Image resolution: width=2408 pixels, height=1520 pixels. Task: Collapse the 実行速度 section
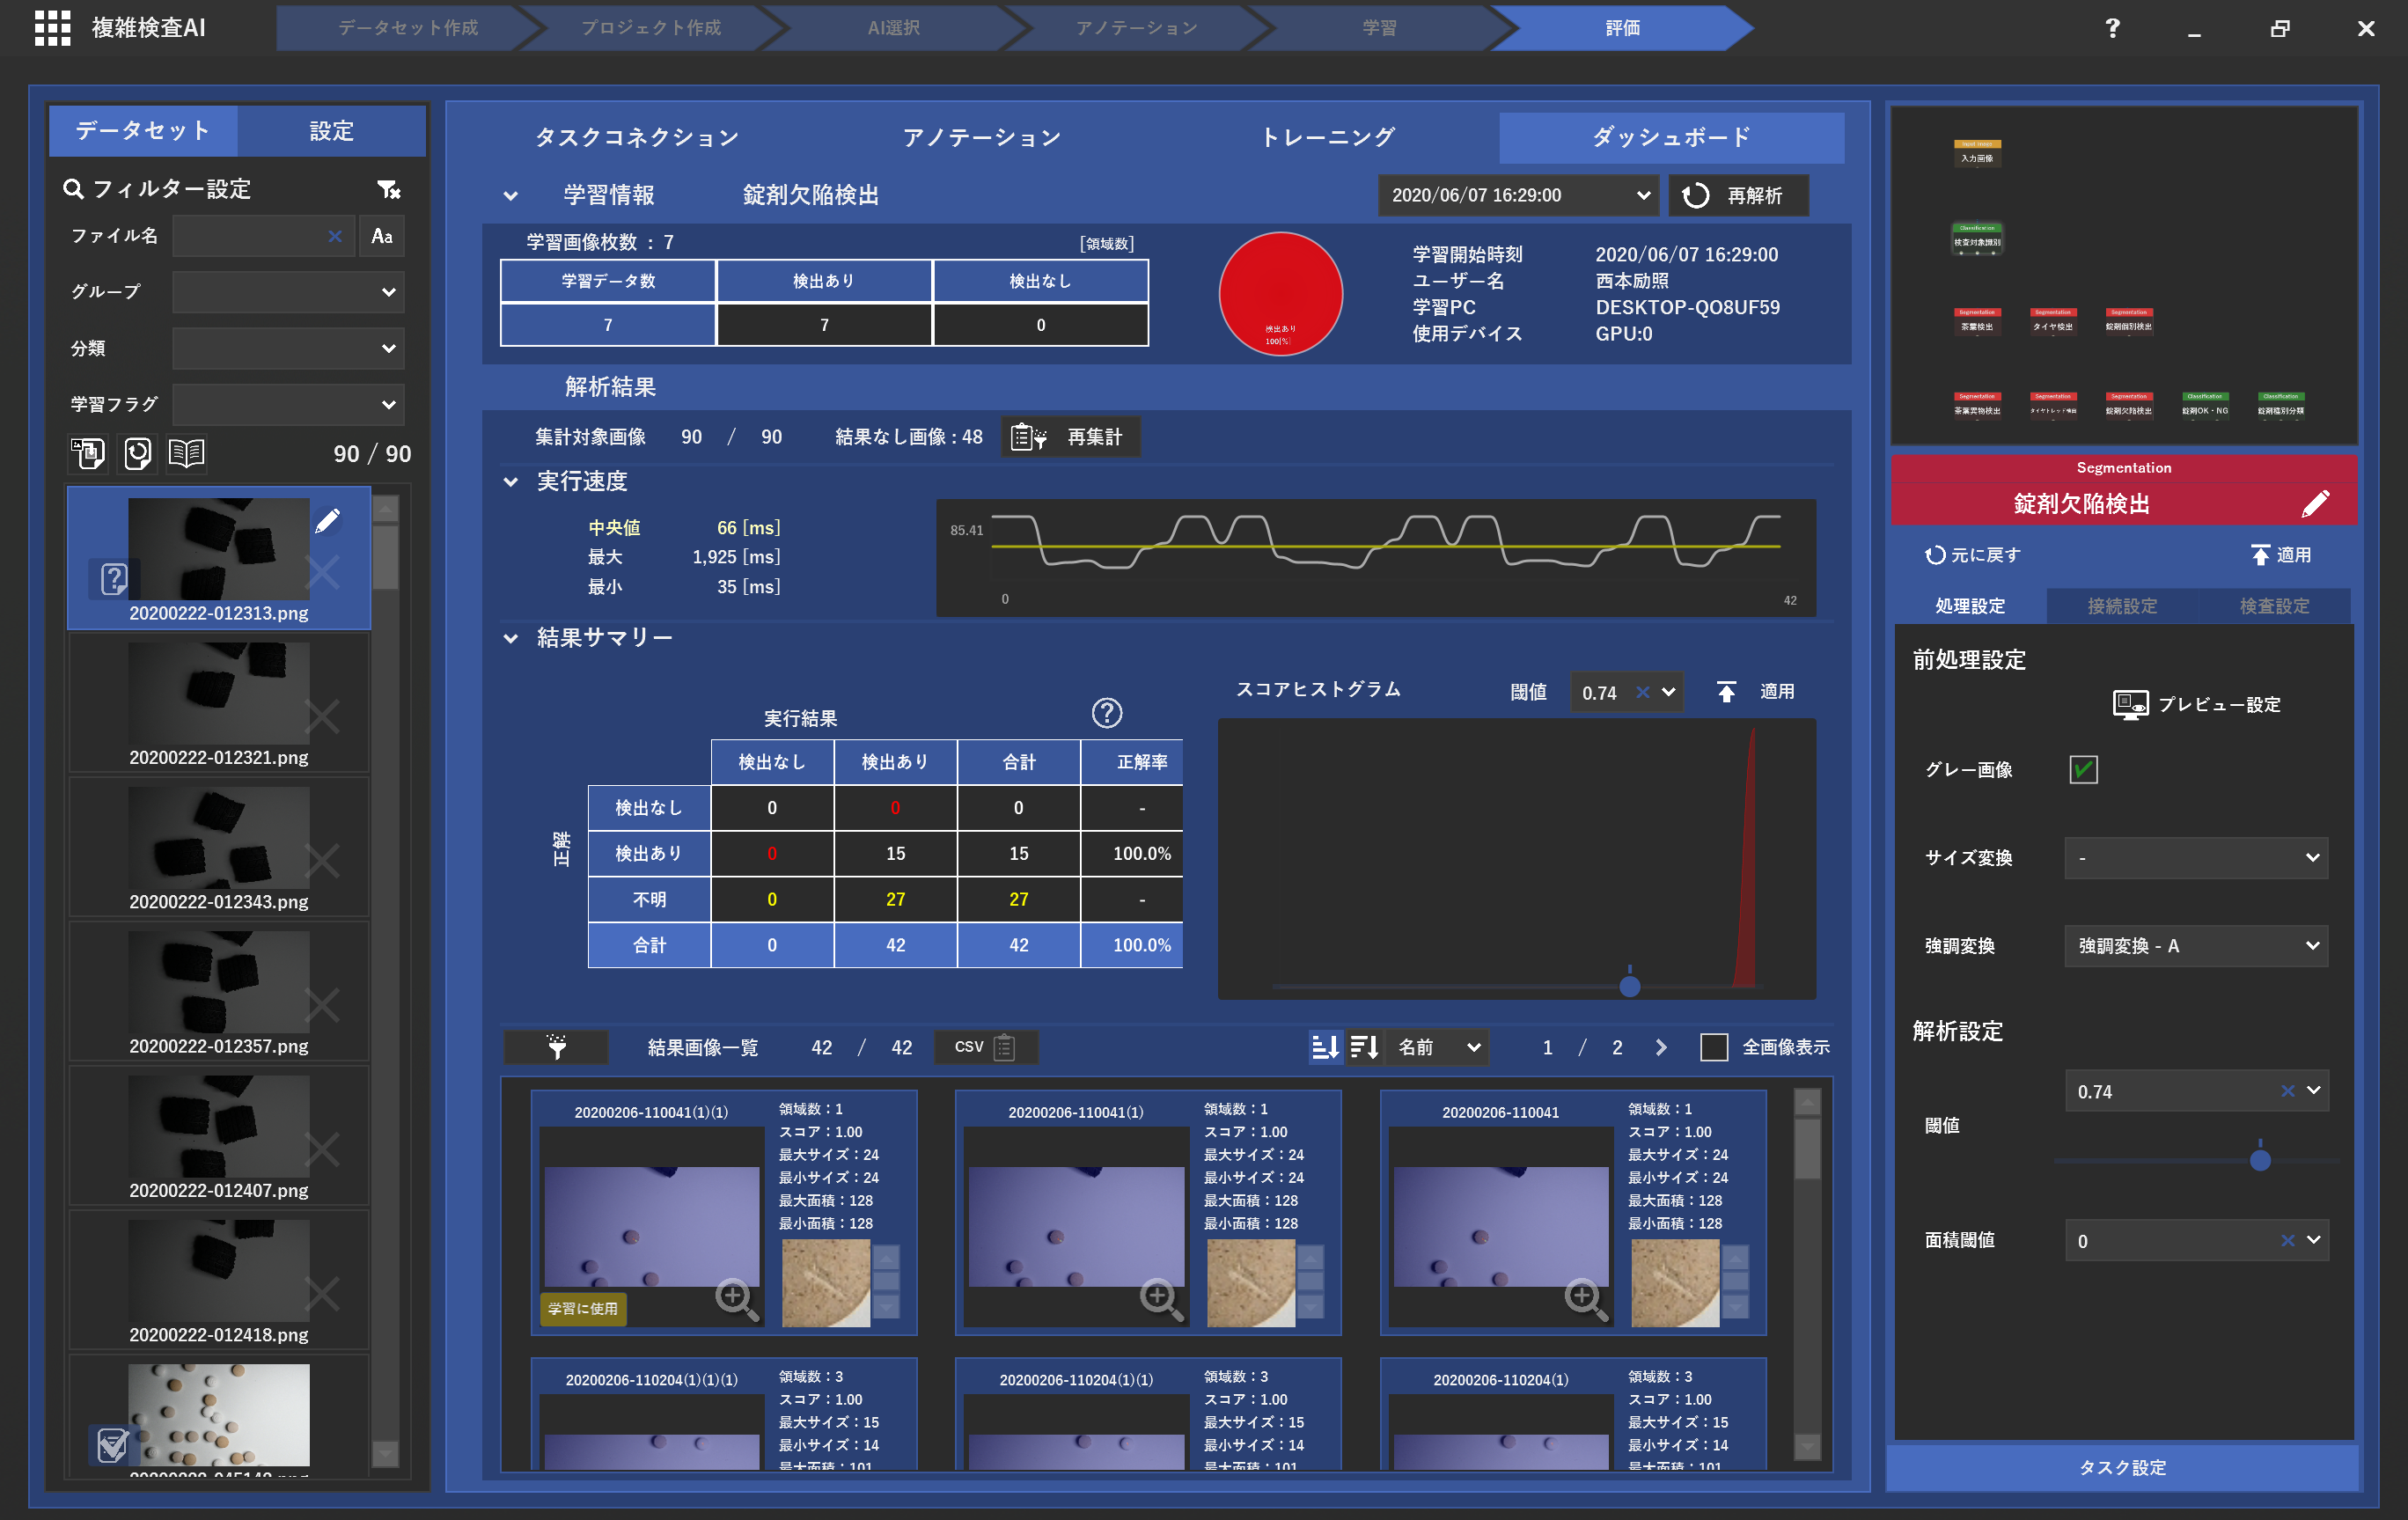[511, 482]
